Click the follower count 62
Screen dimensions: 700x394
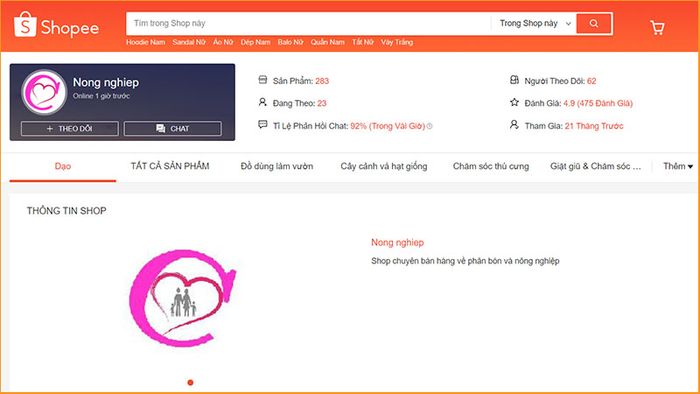[592, 81]
